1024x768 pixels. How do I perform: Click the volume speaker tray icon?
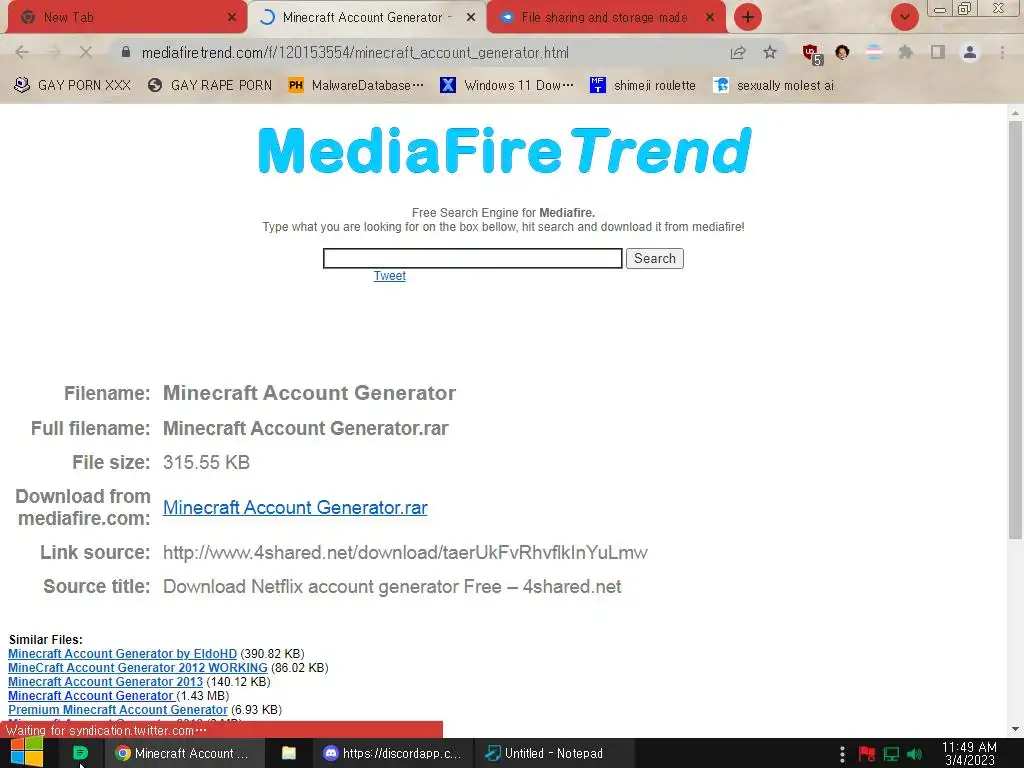(x=914, y=754)
